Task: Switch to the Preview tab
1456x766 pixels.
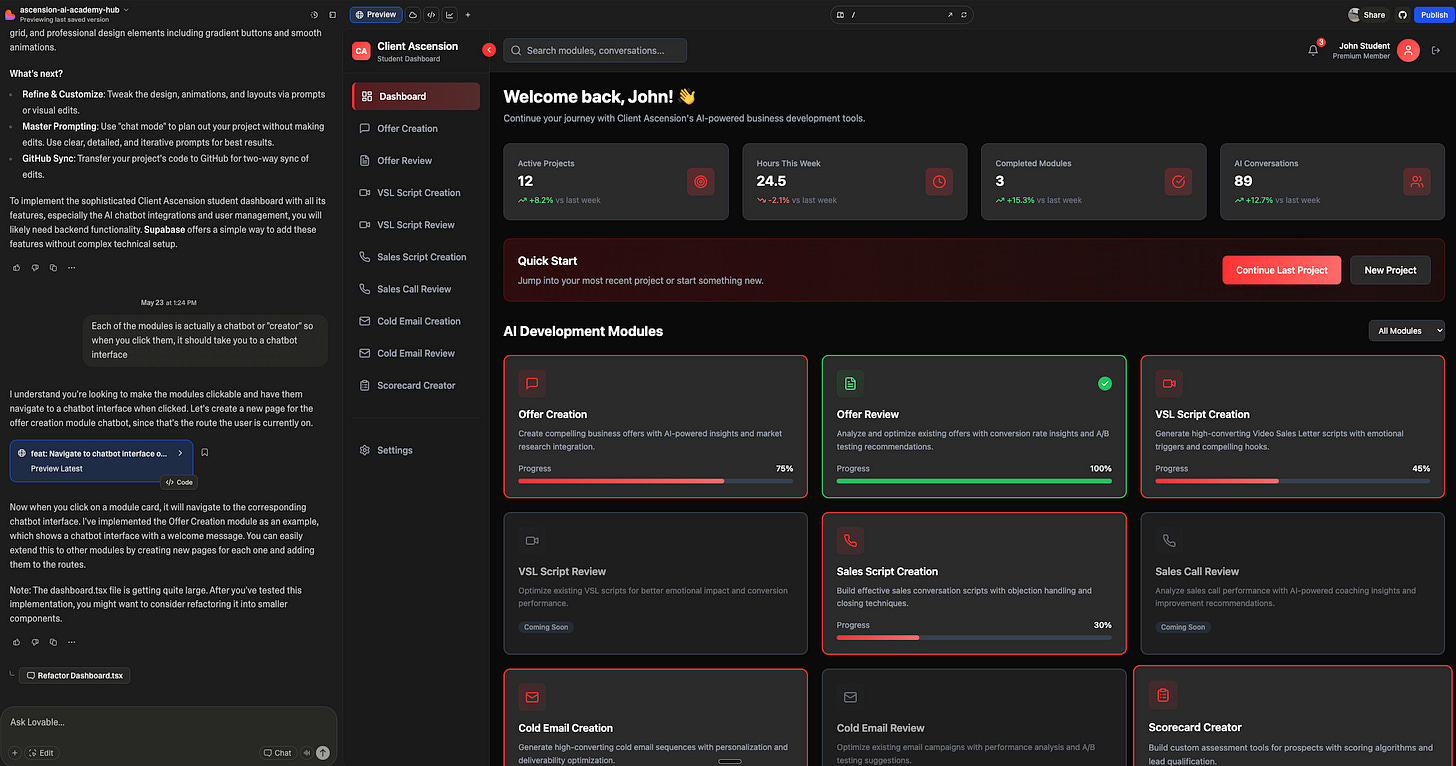Action: (376, 15)
